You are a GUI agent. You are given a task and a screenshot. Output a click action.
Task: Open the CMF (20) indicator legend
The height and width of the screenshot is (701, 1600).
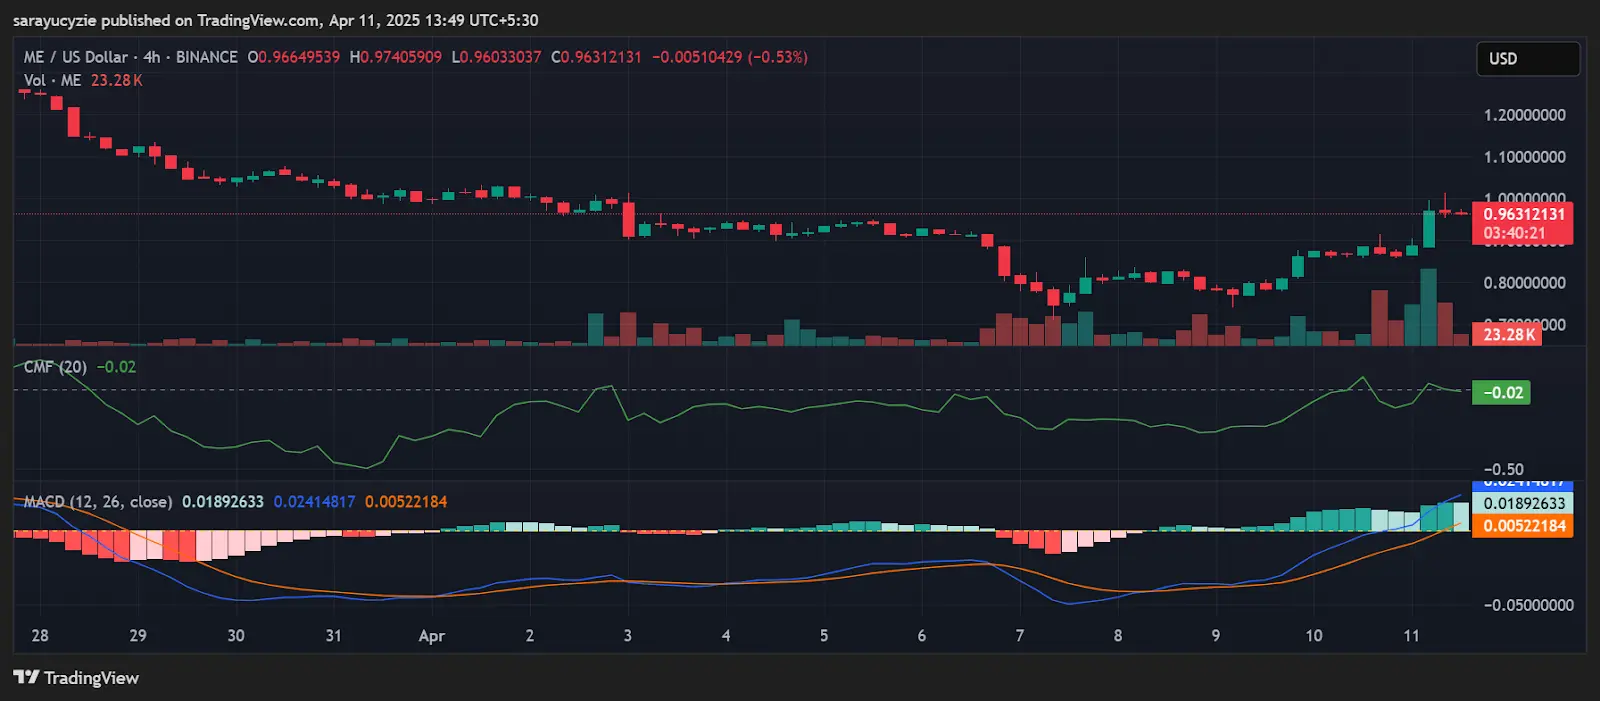pos(55,367)
